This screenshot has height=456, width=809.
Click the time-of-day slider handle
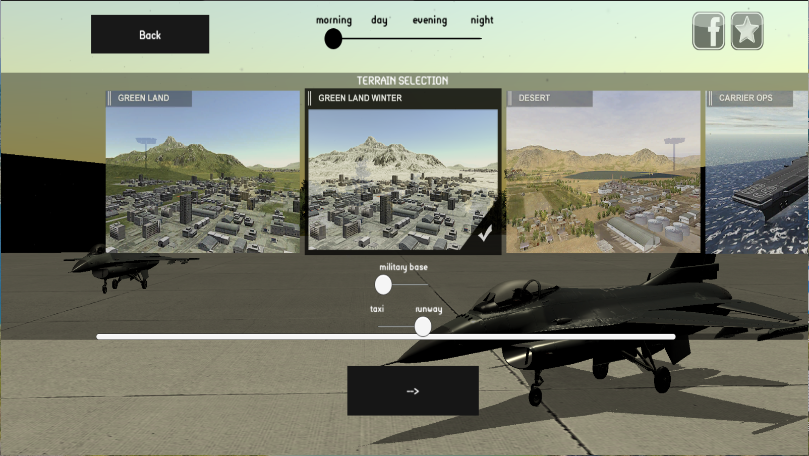tap(333, 39)
